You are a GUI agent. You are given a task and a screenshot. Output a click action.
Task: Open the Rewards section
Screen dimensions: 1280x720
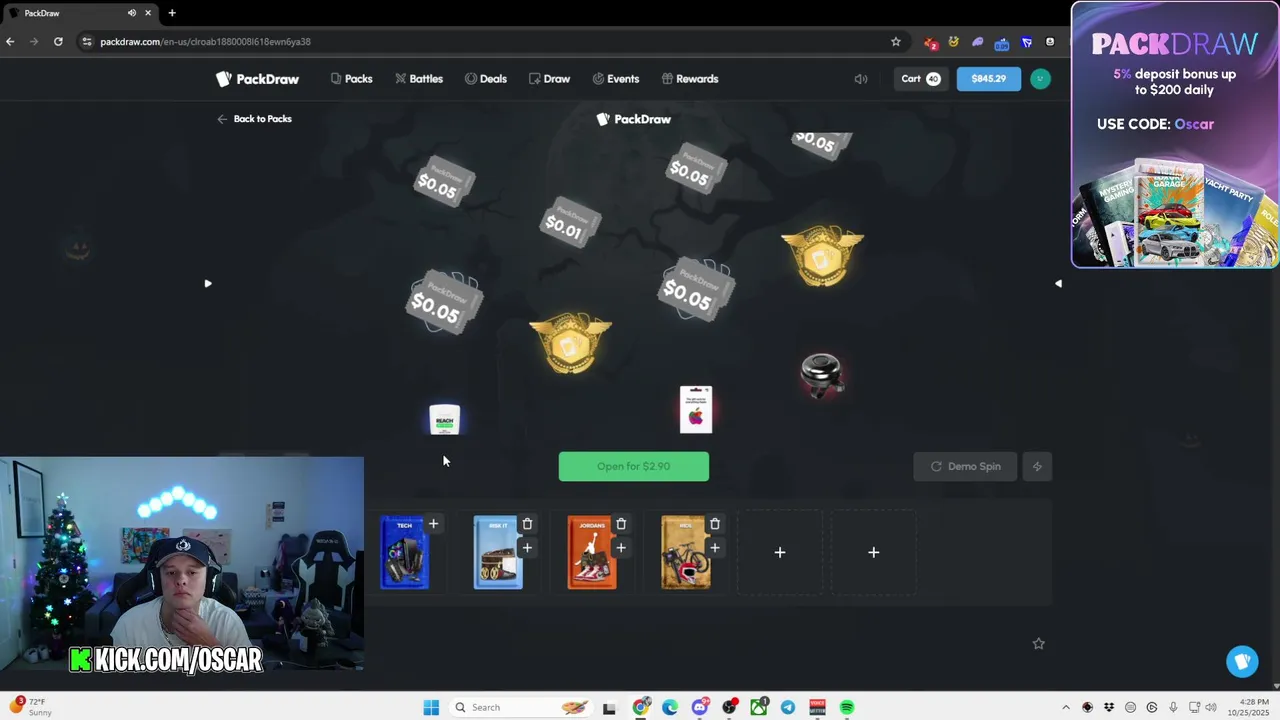point(689,79)
